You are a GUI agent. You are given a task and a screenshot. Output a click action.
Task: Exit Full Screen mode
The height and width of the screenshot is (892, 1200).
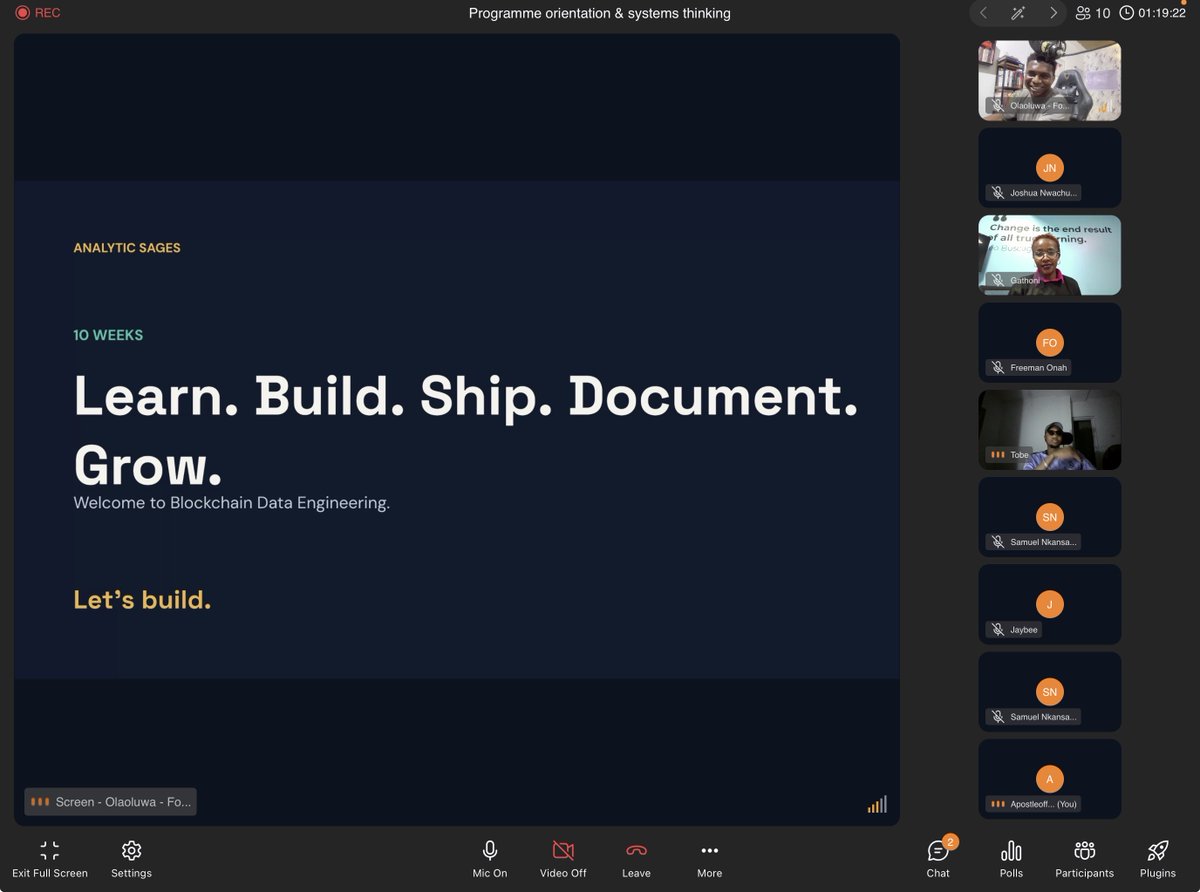coord(50,859)
